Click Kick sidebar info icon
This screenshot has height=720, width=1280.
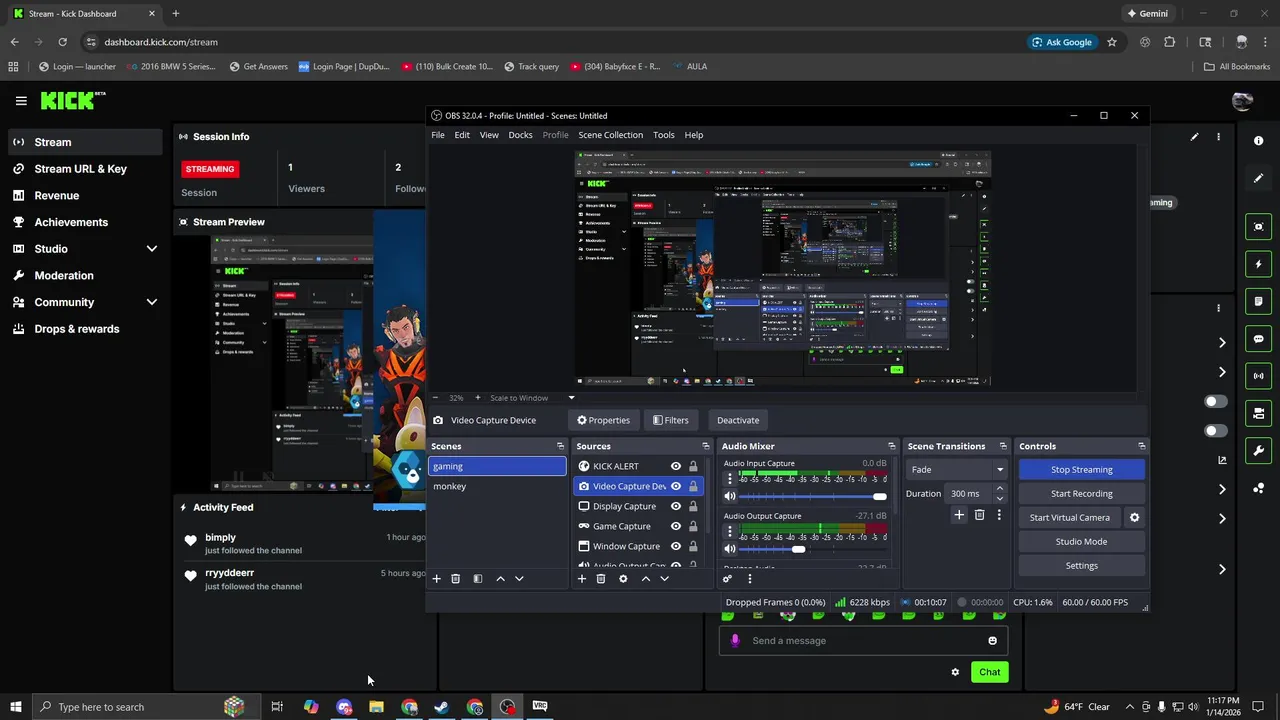pos(1259,141)
